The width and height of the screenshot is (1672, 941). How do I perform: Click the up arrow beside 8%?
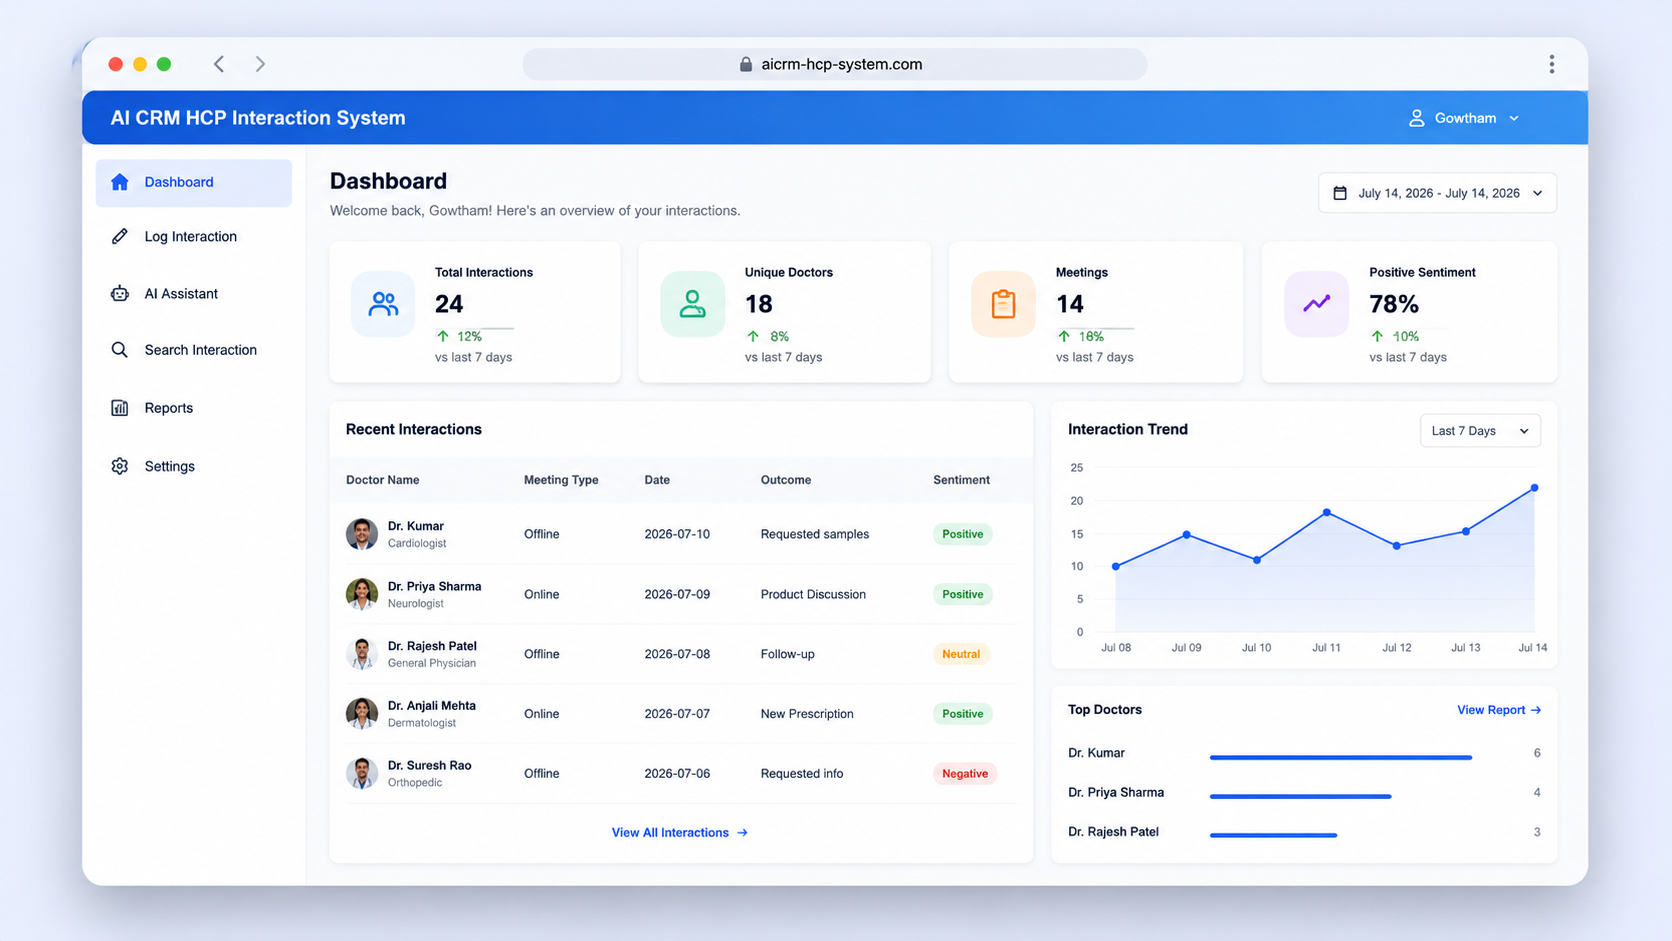click(x=753, y=336)
